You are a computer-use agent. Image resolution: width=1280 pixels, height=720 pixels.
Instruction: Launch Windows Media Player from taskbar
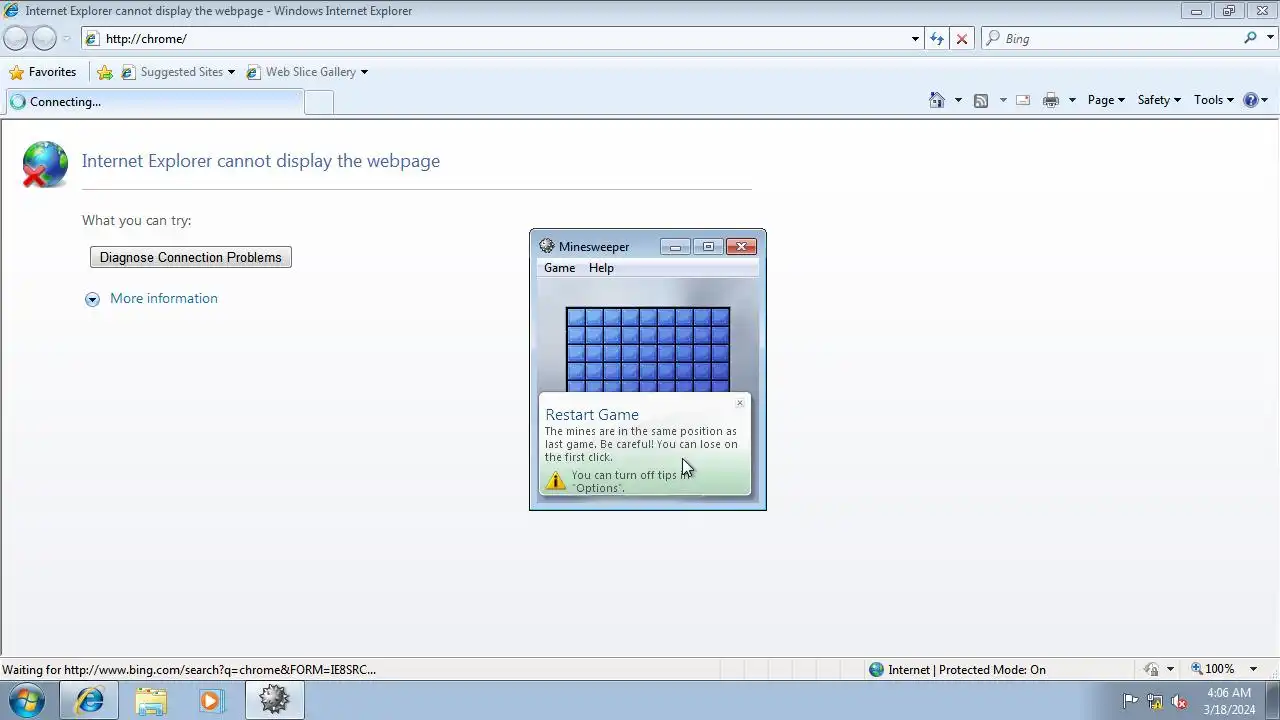coord(211,700)
